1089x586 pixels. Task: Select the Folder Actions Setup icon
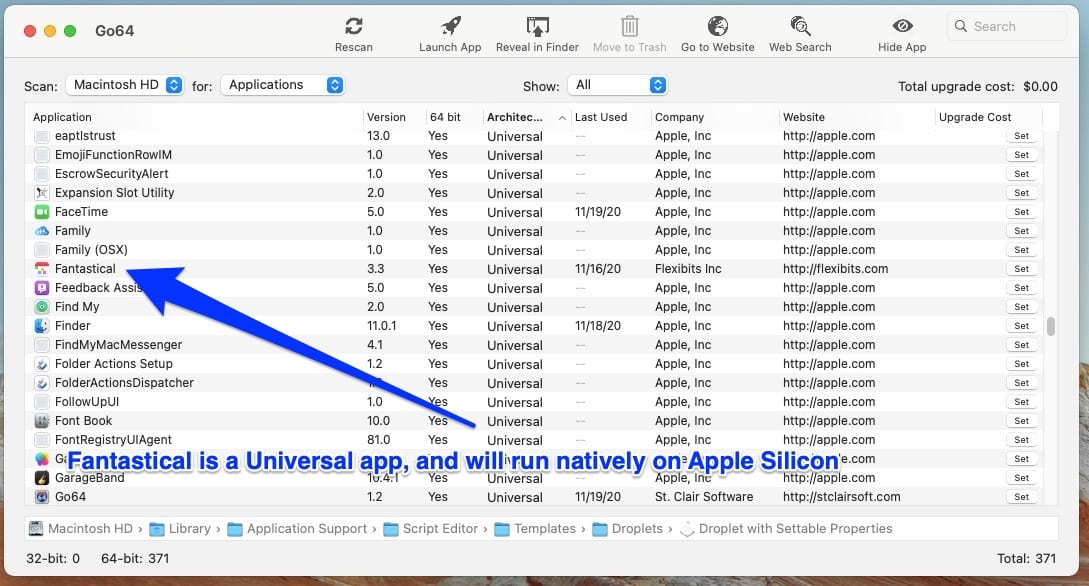coord(42,364)
